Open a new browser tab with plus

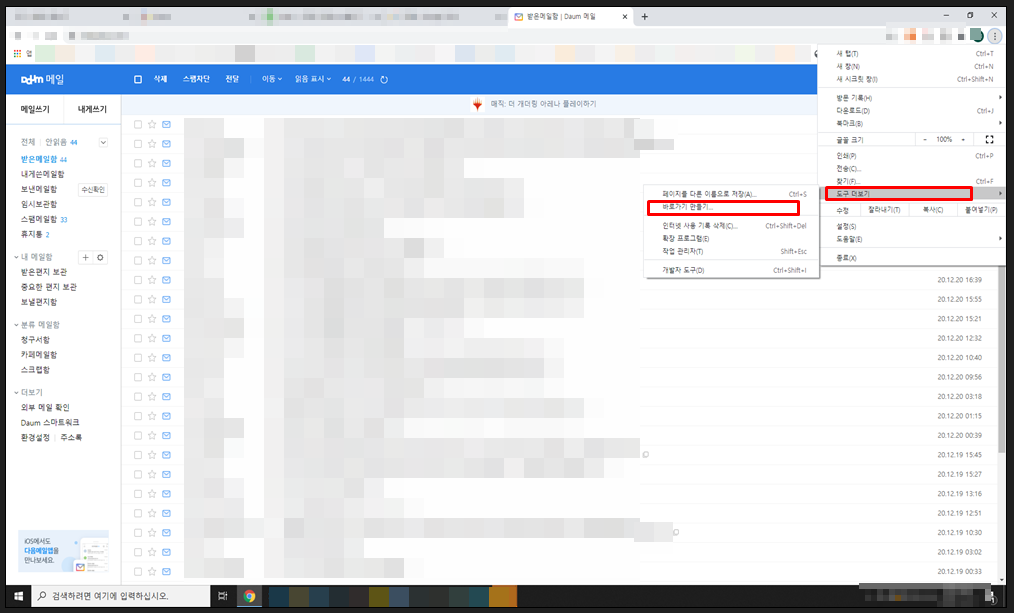pyautogui.click(x=645, y=17)
